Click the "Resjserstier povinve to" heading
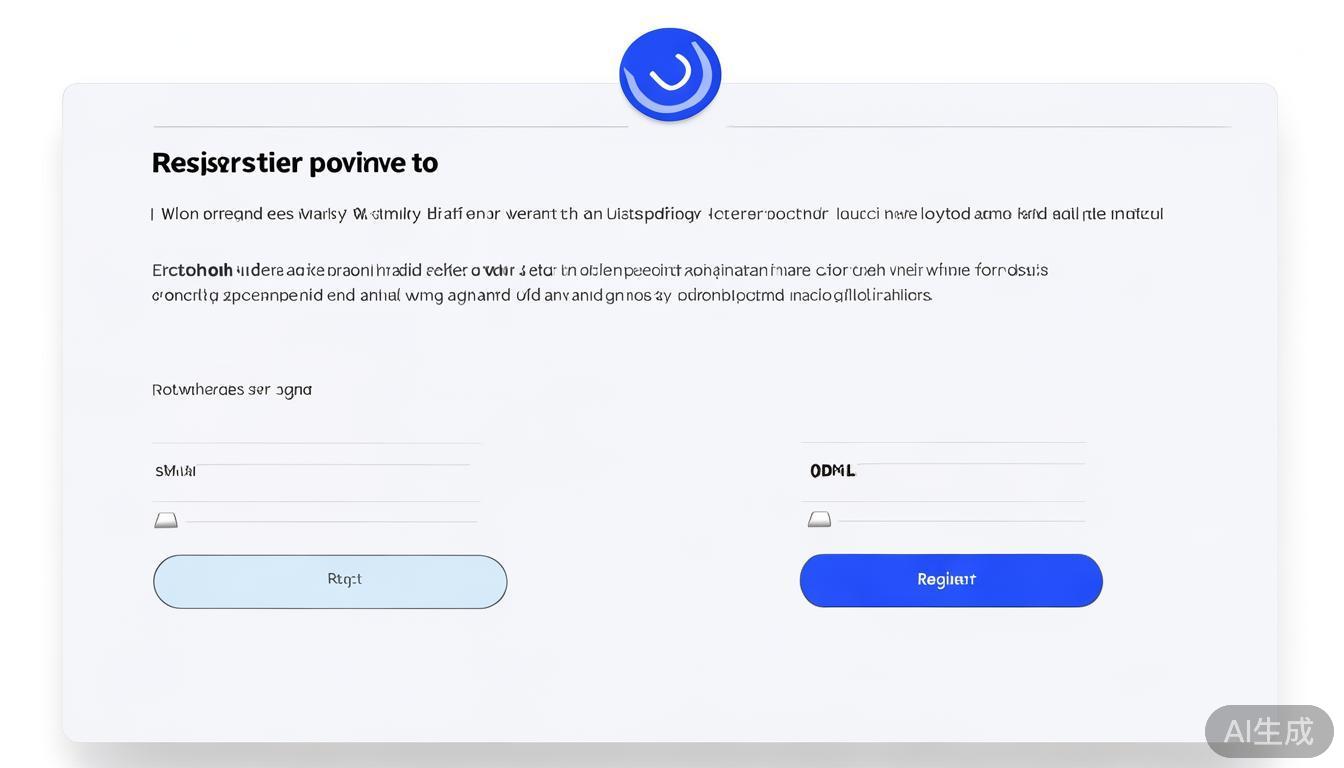The height and width of the screenshot is (768, 1344). coord(294,163)
